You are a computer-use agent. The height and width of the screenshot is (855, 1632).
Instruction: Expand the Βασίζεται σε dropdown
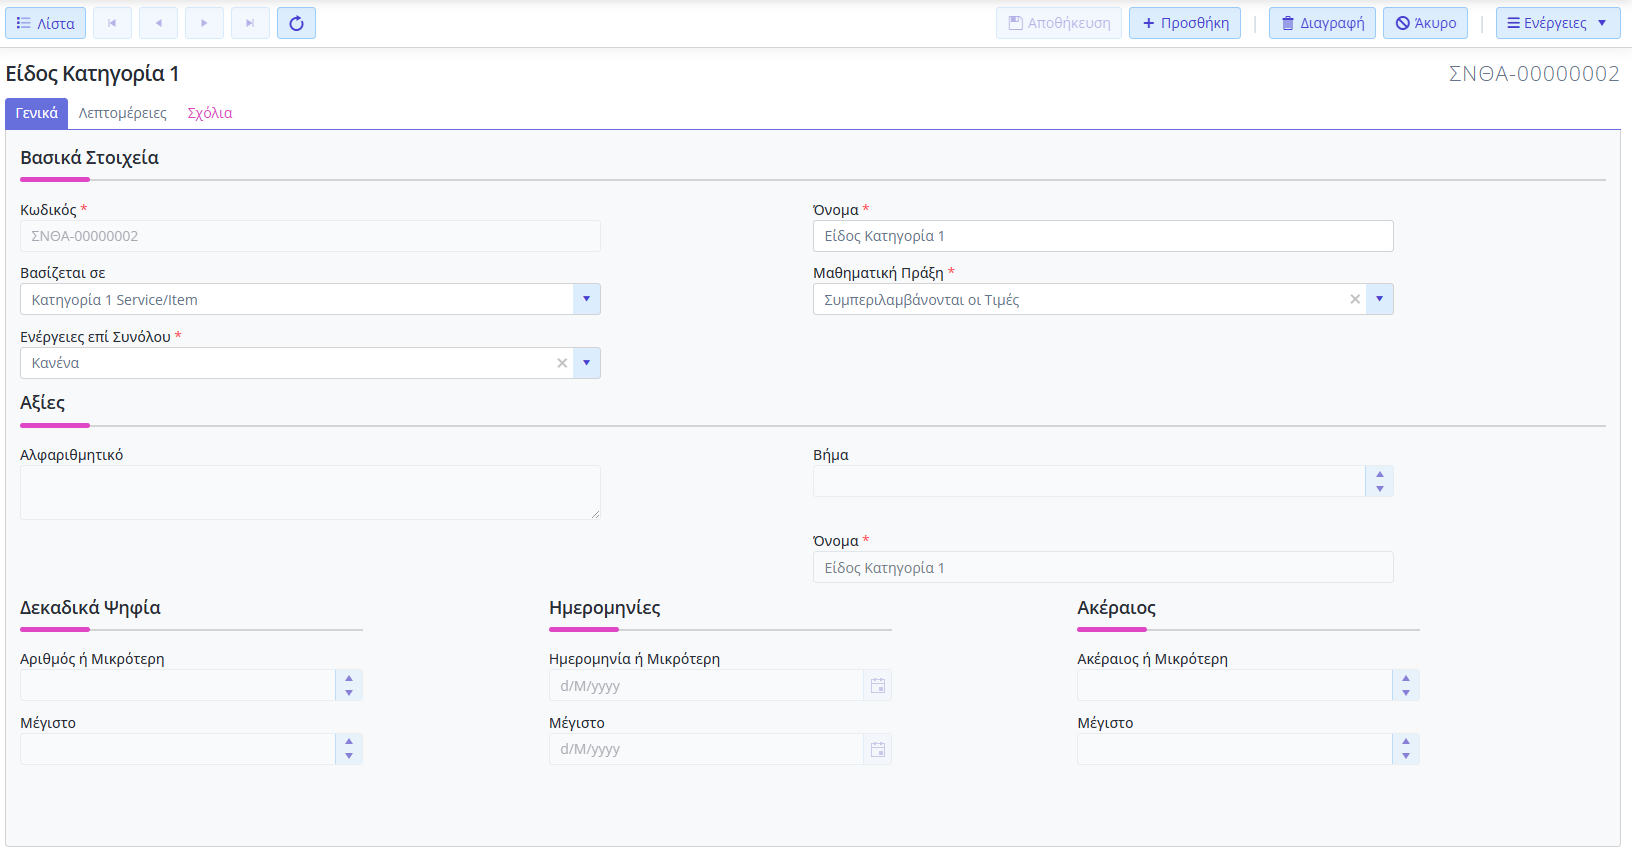pos(586,299)
